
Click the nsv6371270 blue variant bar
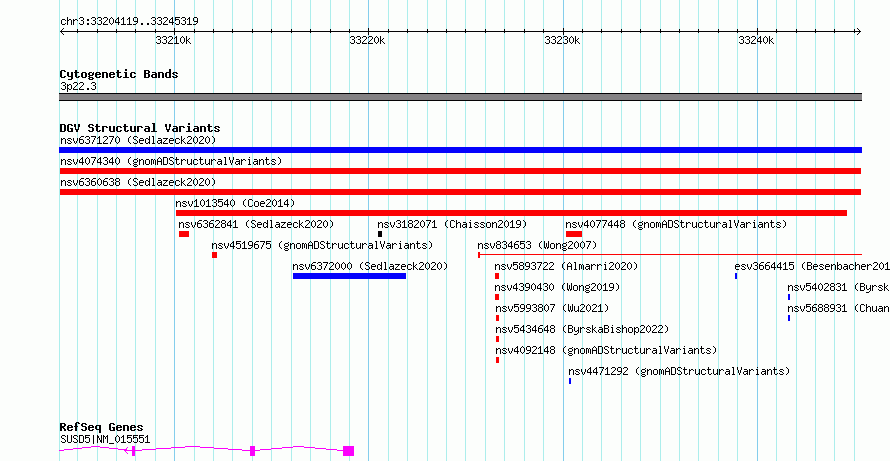[x=460, y=150]
